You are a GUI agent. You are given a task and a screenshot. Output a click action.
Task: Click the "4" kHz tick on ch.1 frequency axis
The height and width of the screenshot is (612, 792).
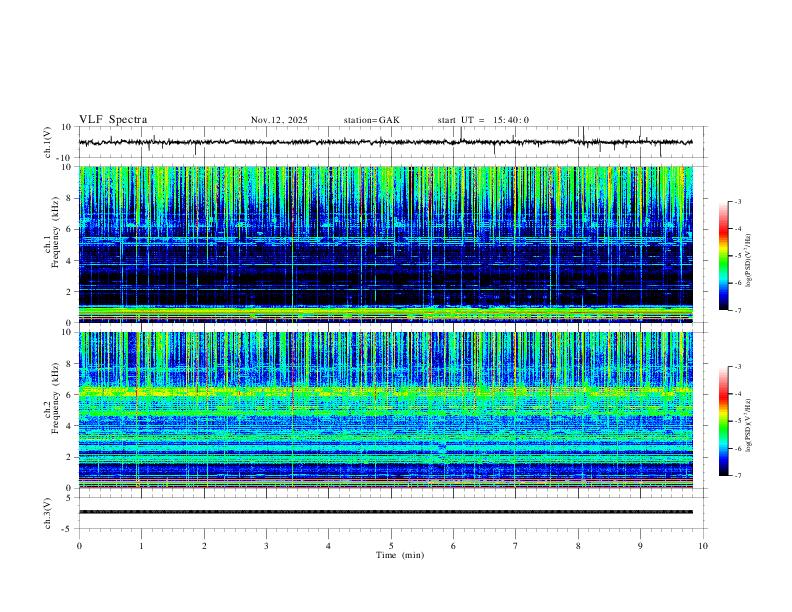click(x=69, y=261)
